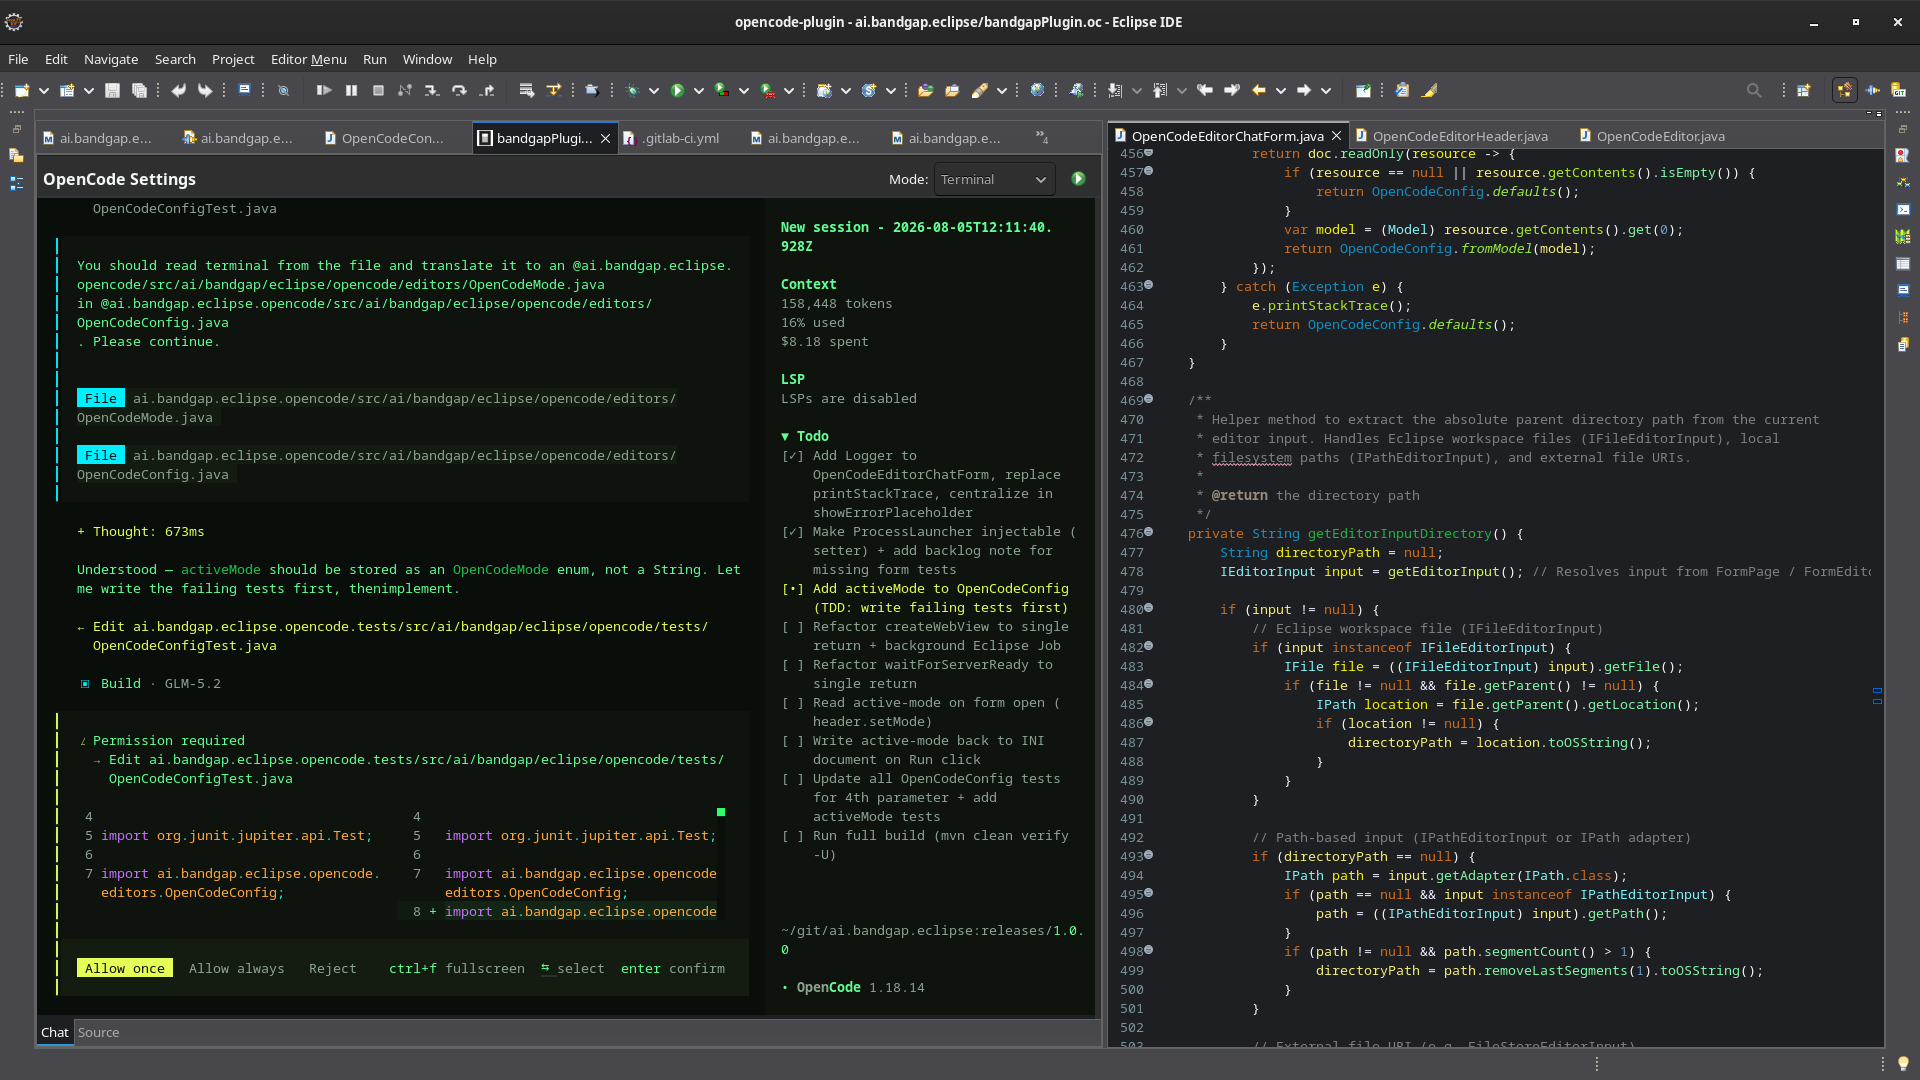Click the Suspend debug icon
This screenshot has height=1080, width=1920.
[351, 90]
